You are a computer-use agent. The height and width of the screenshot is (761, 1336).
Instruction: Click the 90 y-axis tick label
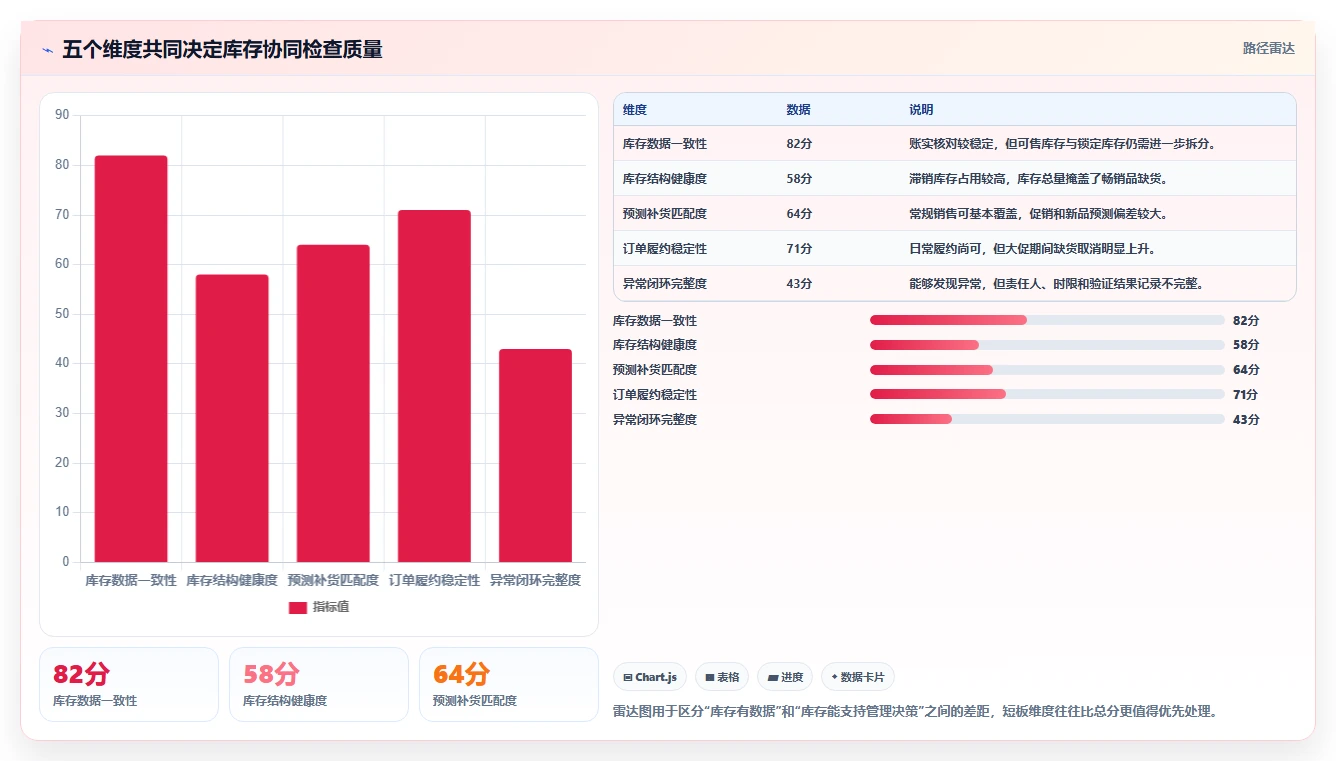click(x=62, y=115)
